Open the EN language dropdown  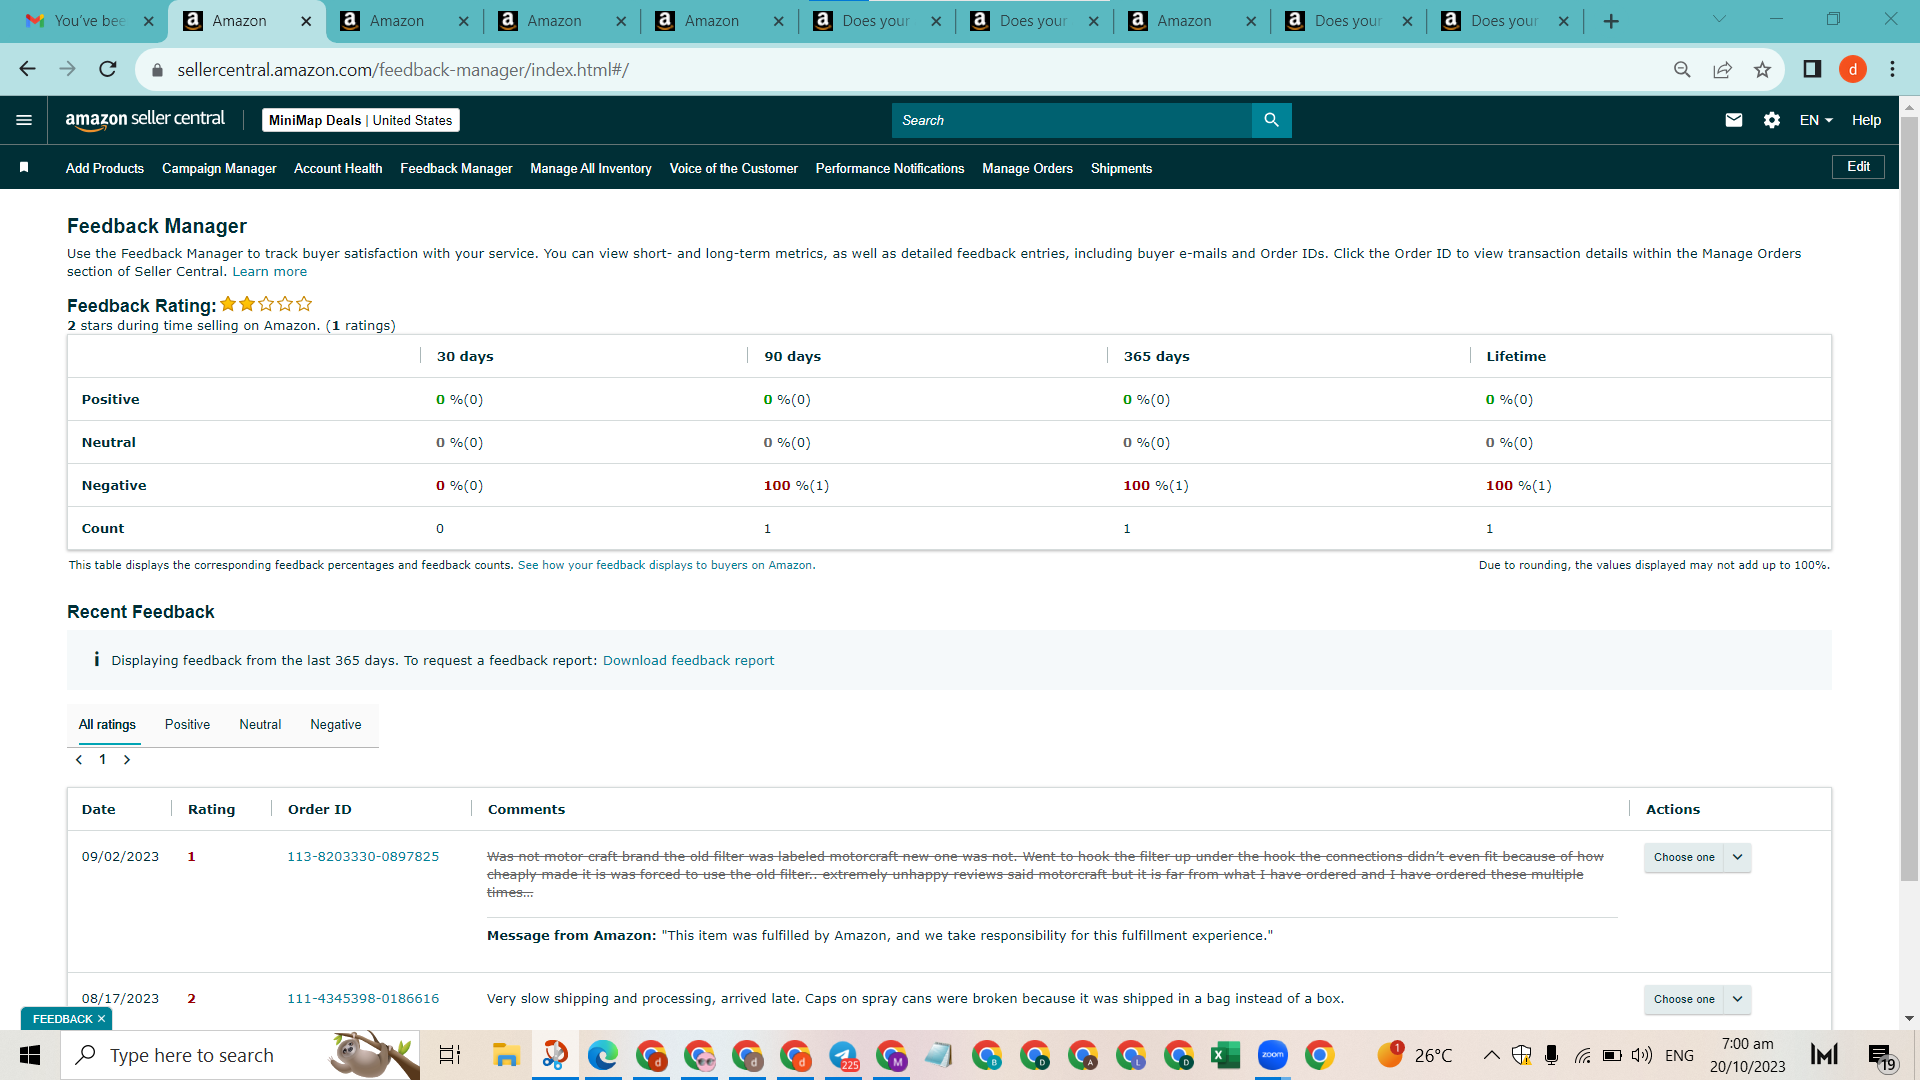coord(1816,120)
